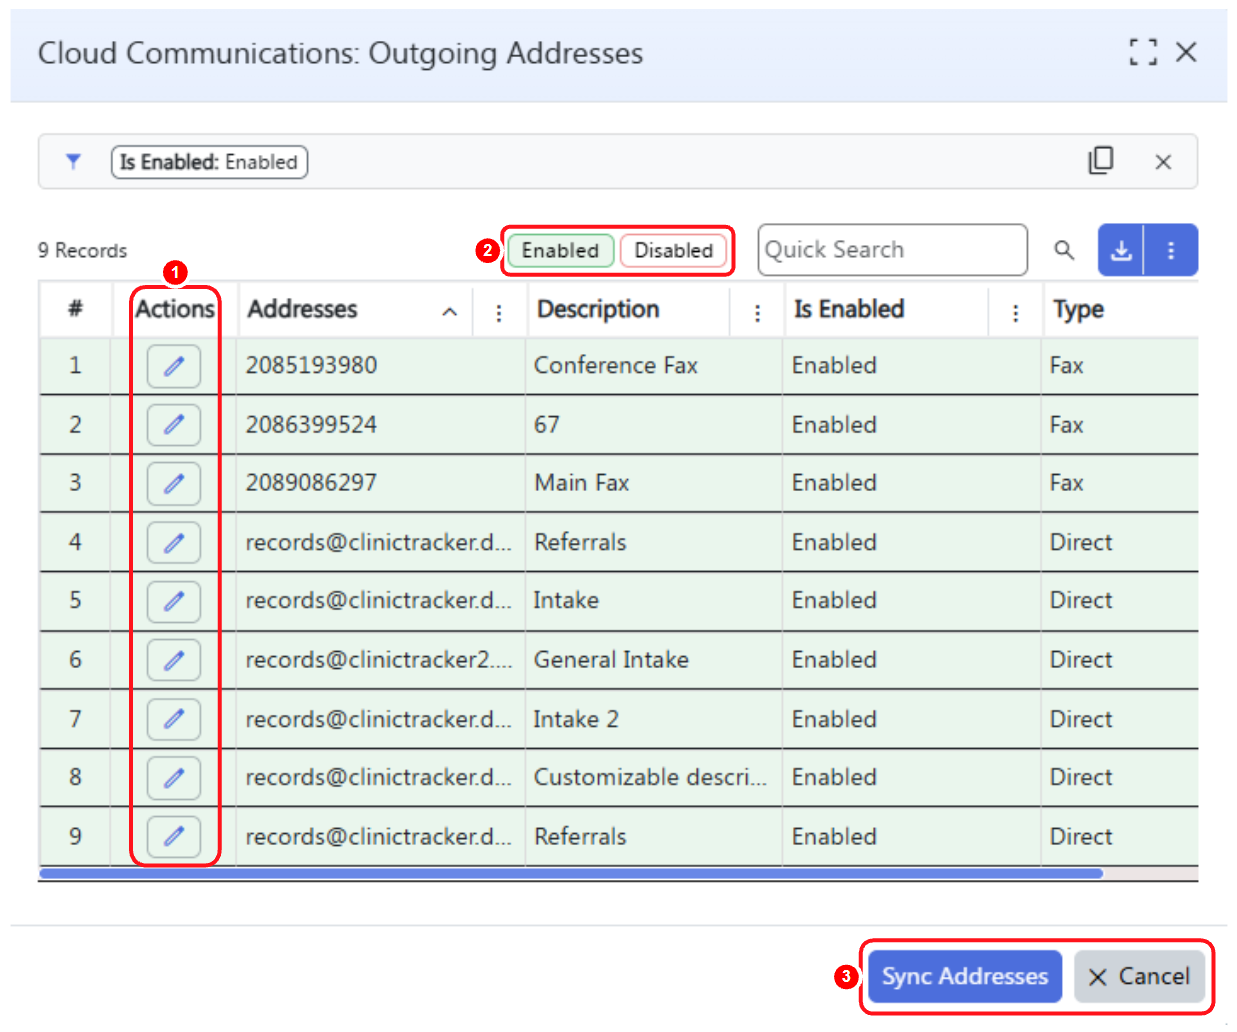Image resolution: width=1237 pixels, height=1032 pixels.
Task: Run the quick search magnifier
Action: 1064,250
